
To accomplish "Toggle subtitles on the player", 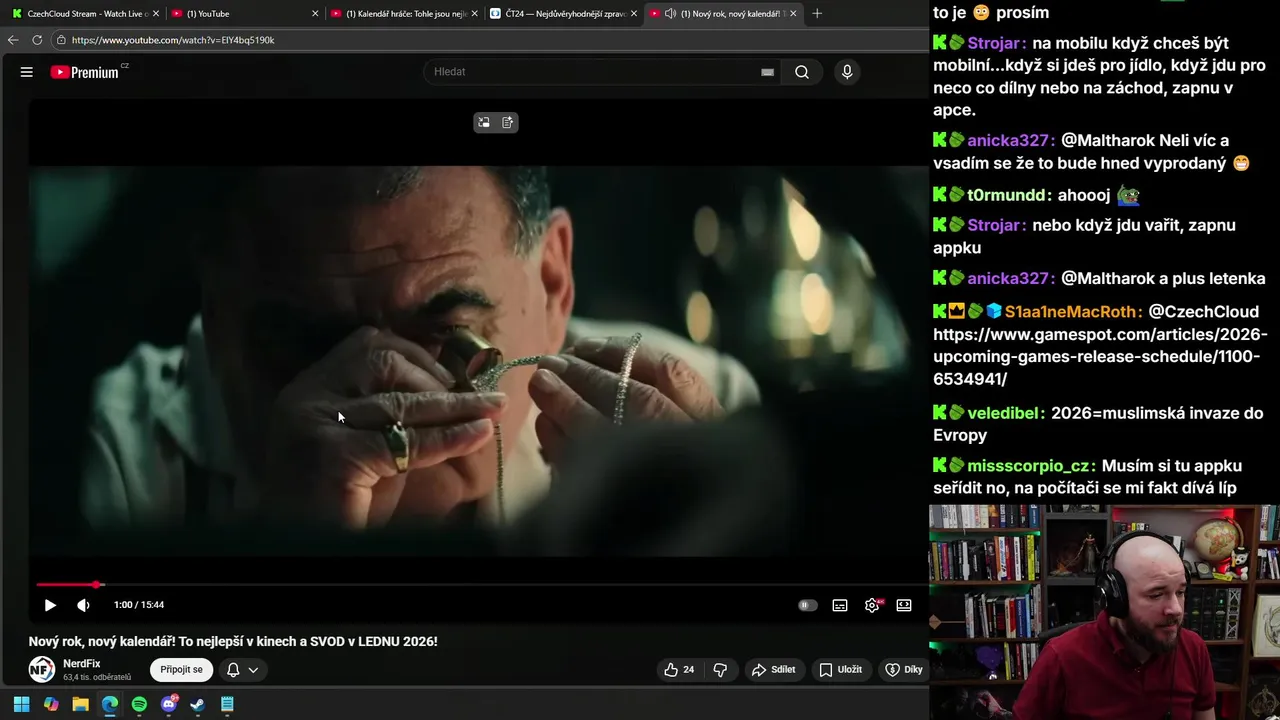I will click(840, 605).
